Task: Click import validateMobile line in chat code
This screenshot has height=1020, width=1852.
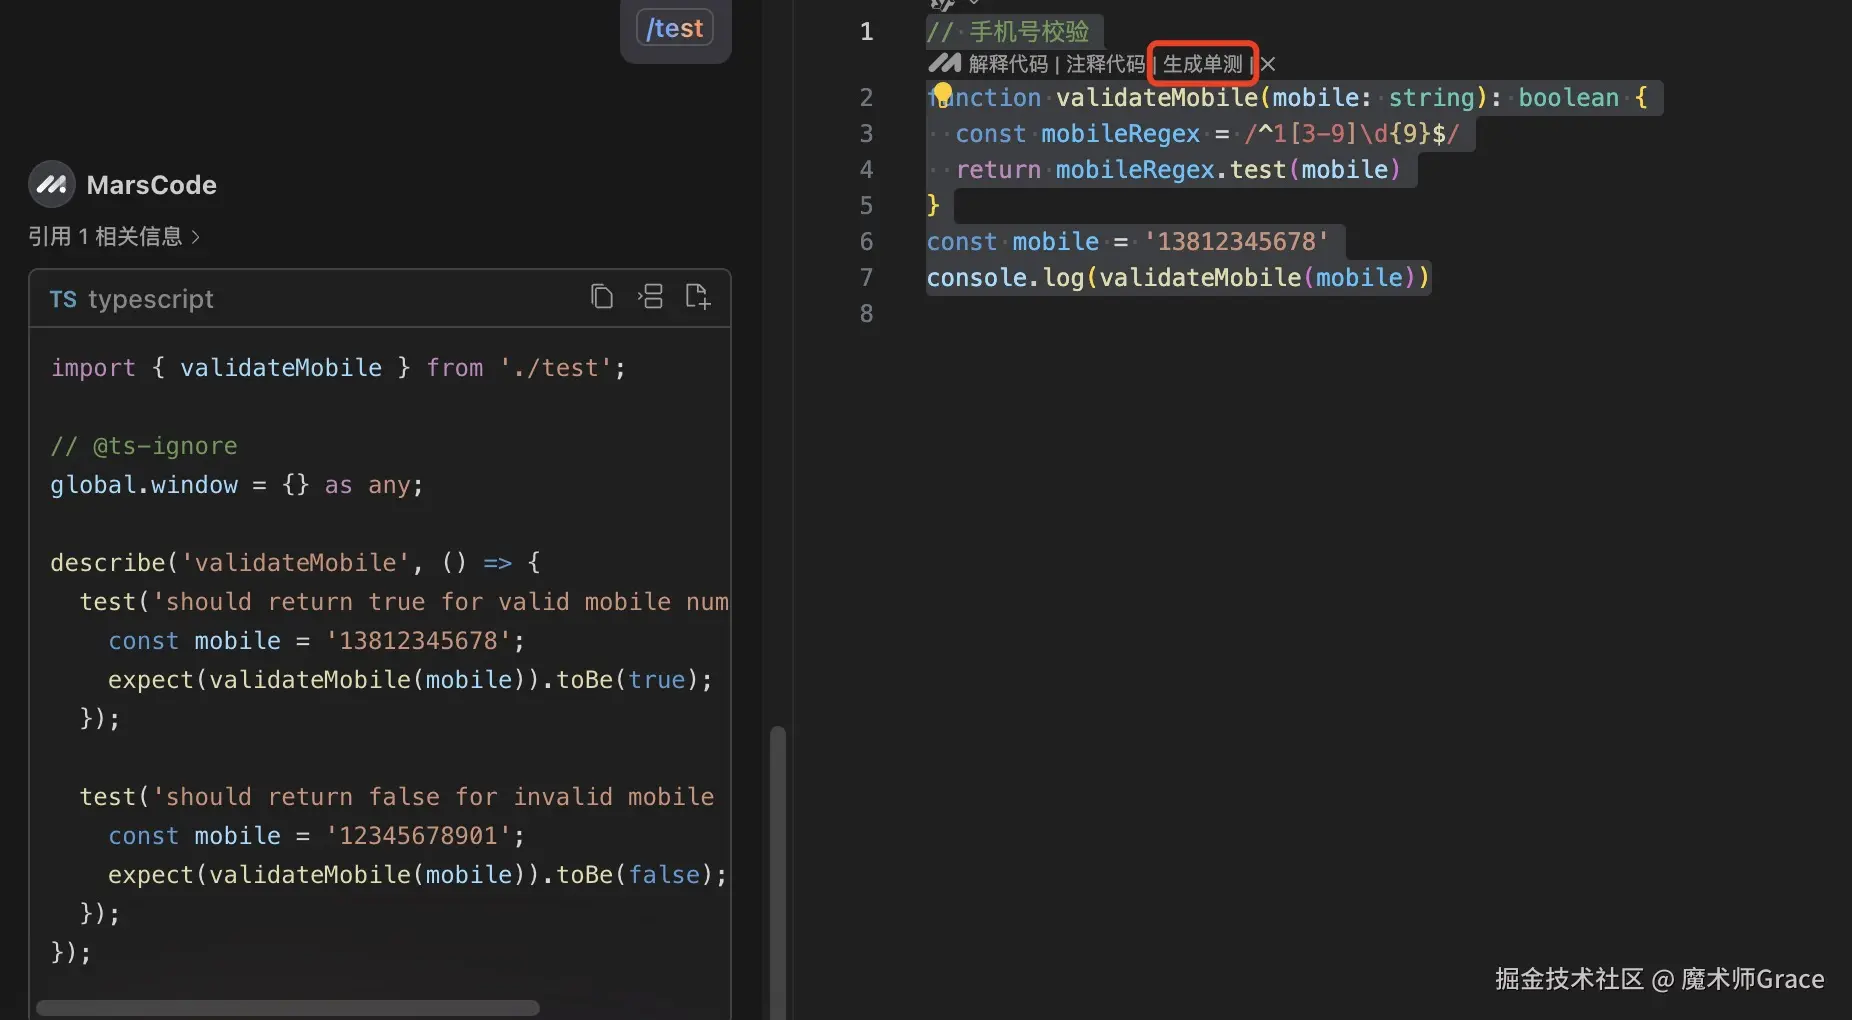Action: click(x=338, y=368)
